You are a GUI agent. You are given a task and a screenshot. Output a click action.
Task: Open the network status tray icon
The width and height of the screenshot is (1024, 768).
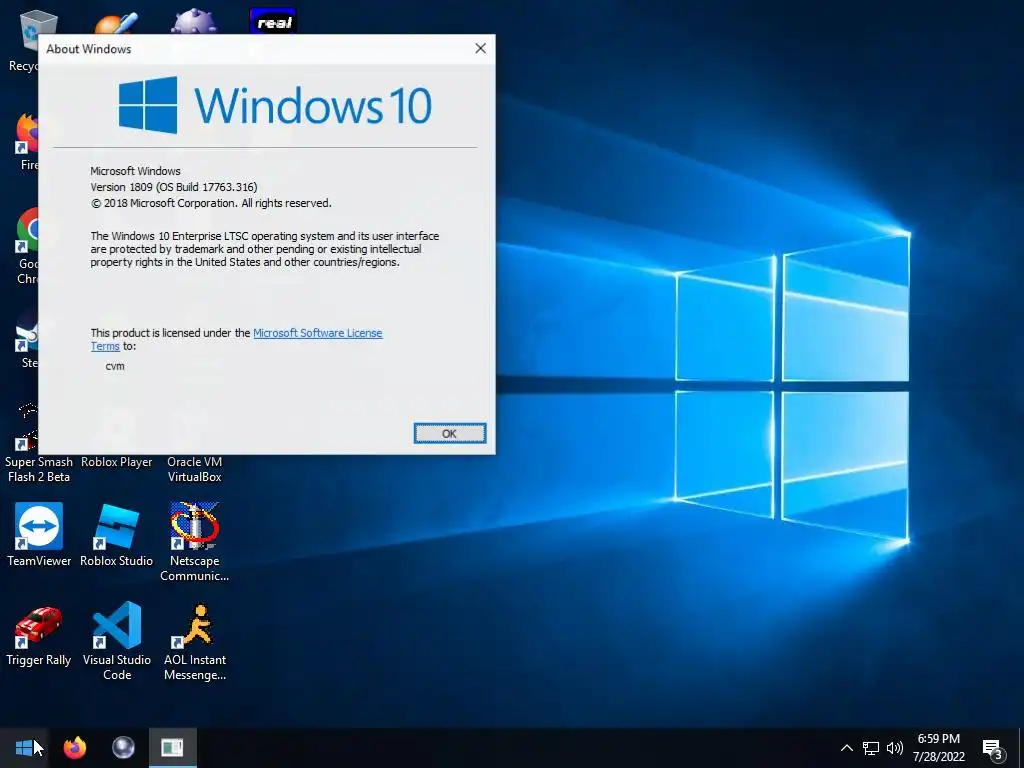coord(871,748)
